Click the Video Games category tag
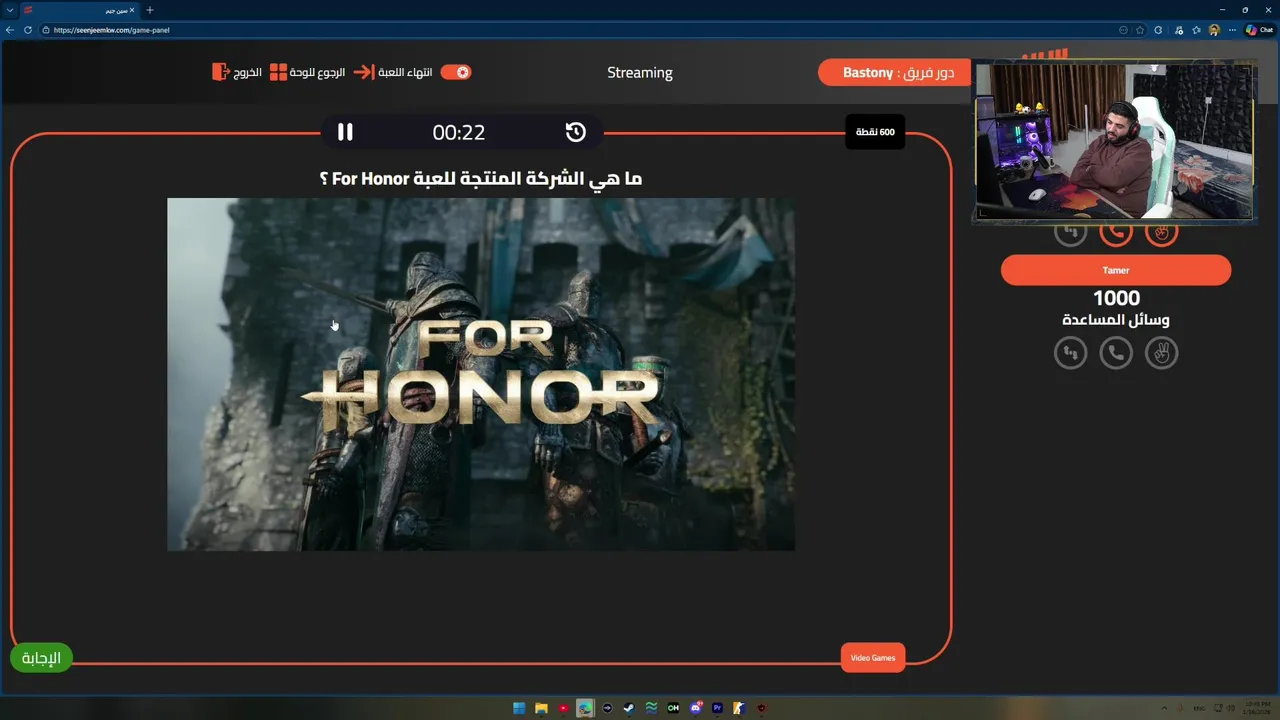1280x720 pixels. [x=873, y=657]
